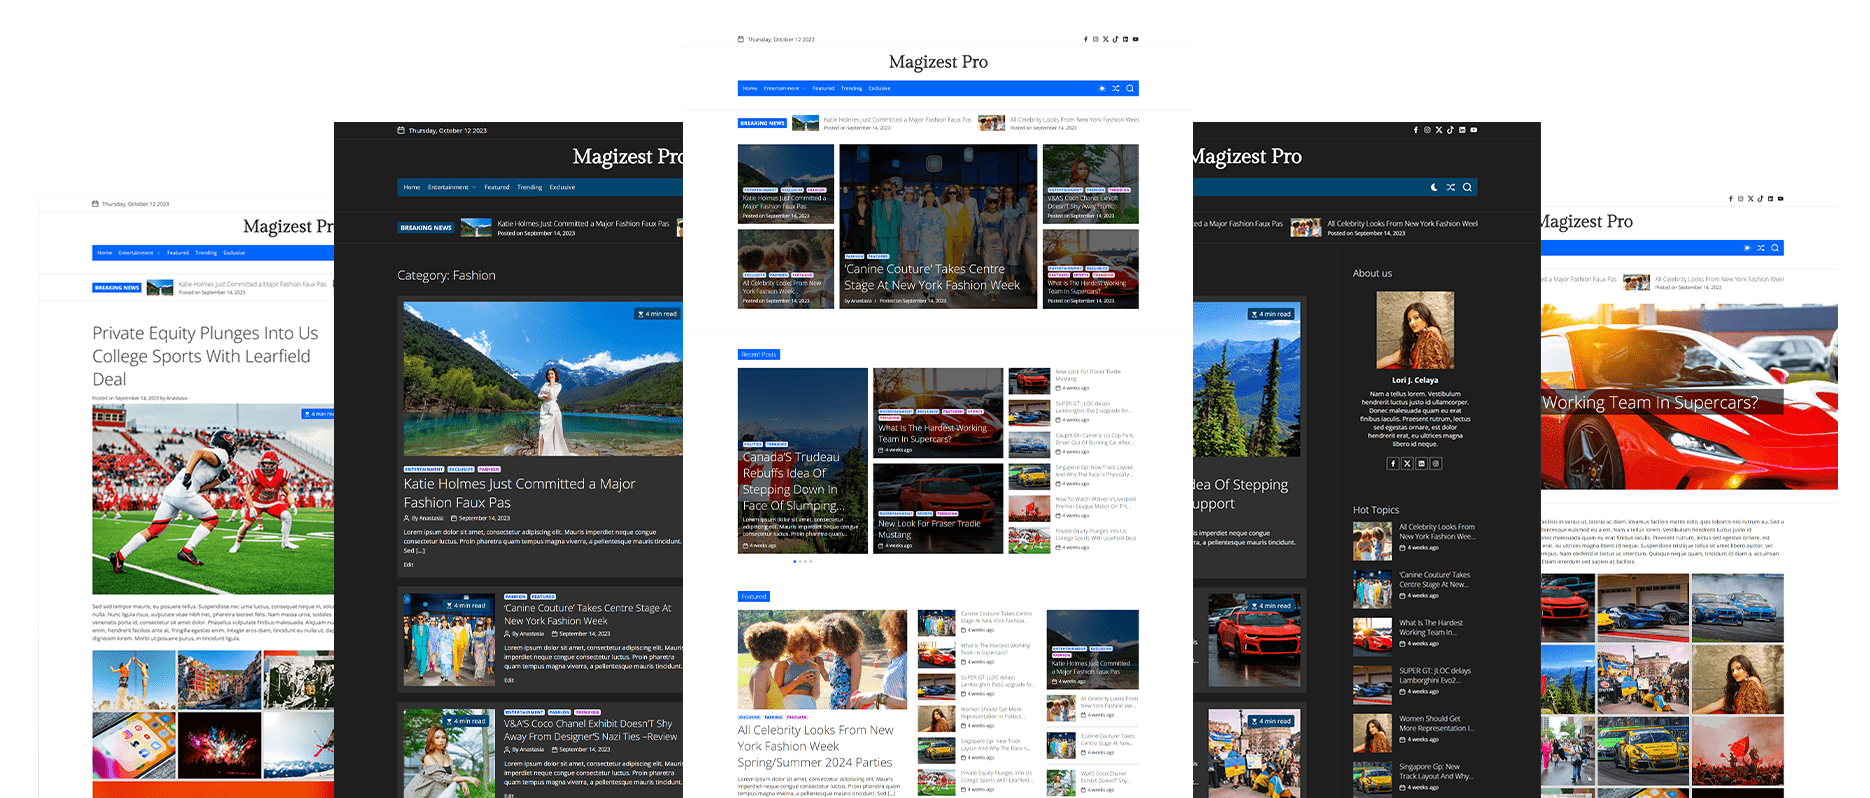Click BREAKING NEWS badge in left dark page

(x=426, y=228)
